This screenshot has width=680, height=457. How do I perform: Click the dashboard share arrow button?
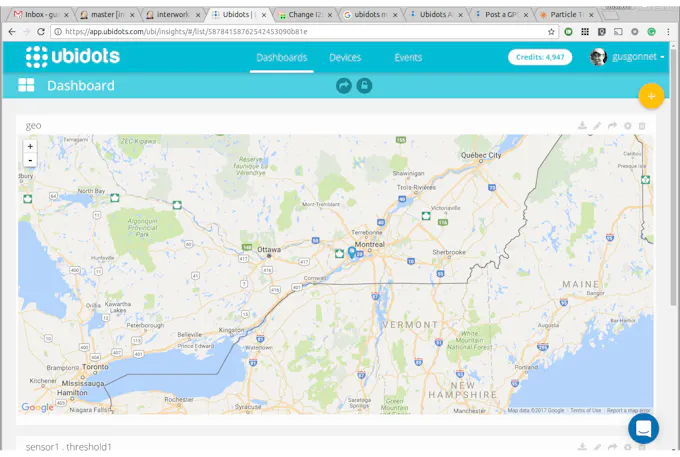(x=343, y=85)
